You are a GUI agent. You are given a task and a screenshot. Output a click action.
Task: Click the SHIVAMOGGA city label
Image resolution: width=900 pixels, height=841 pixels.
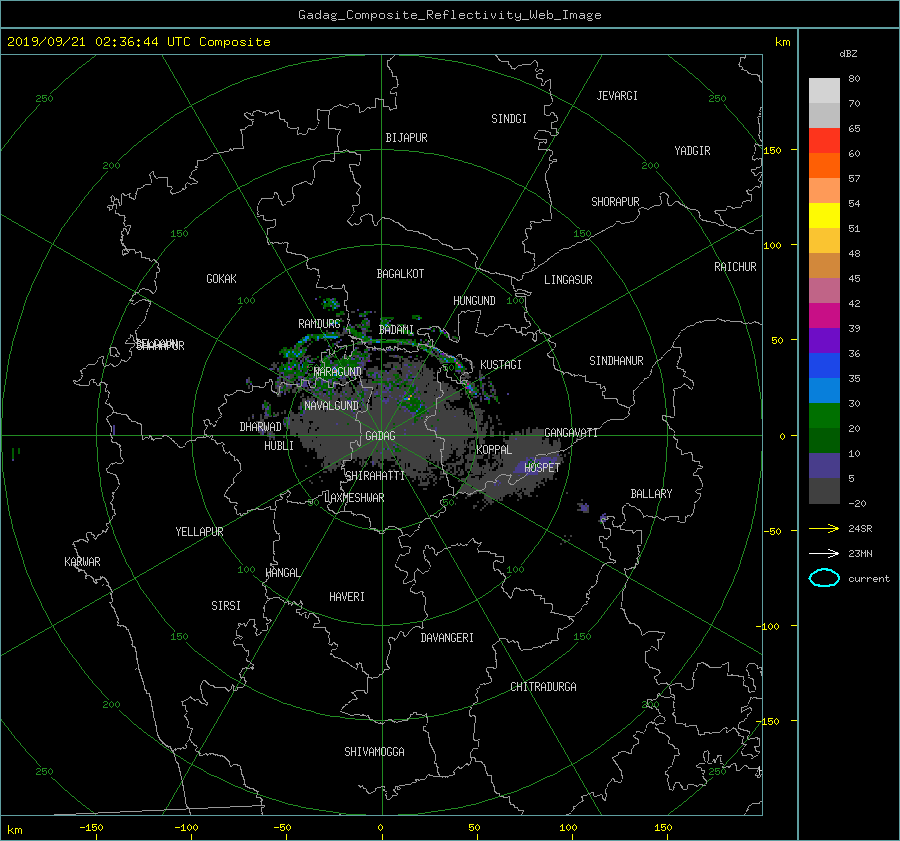374,752
